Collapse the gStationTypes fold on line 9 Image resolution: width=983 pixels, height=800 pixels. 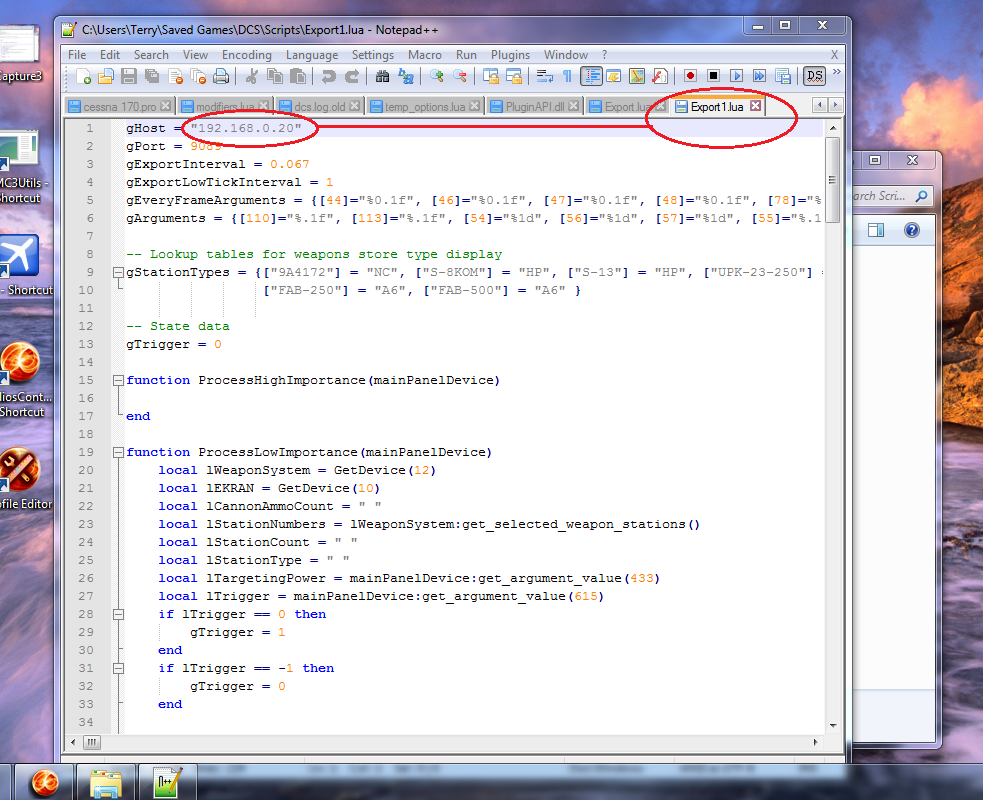[x=119, y=272]
